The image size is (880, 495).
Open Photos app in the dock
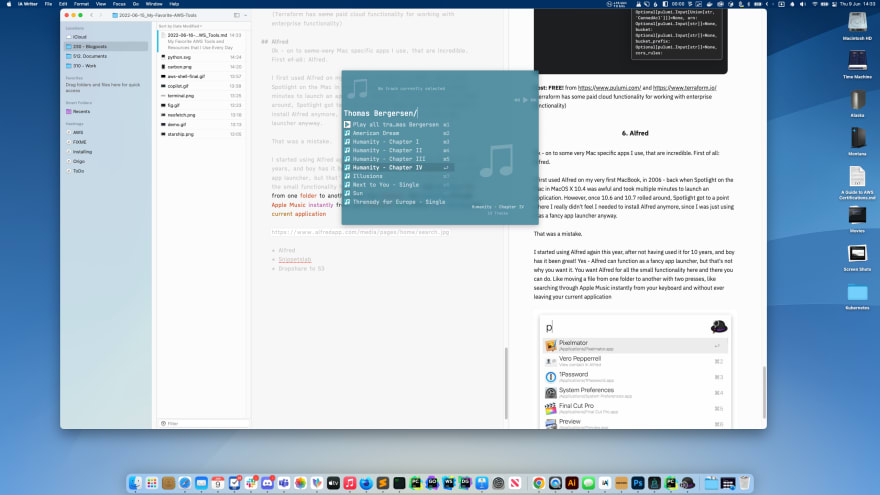tap(300, 483)
